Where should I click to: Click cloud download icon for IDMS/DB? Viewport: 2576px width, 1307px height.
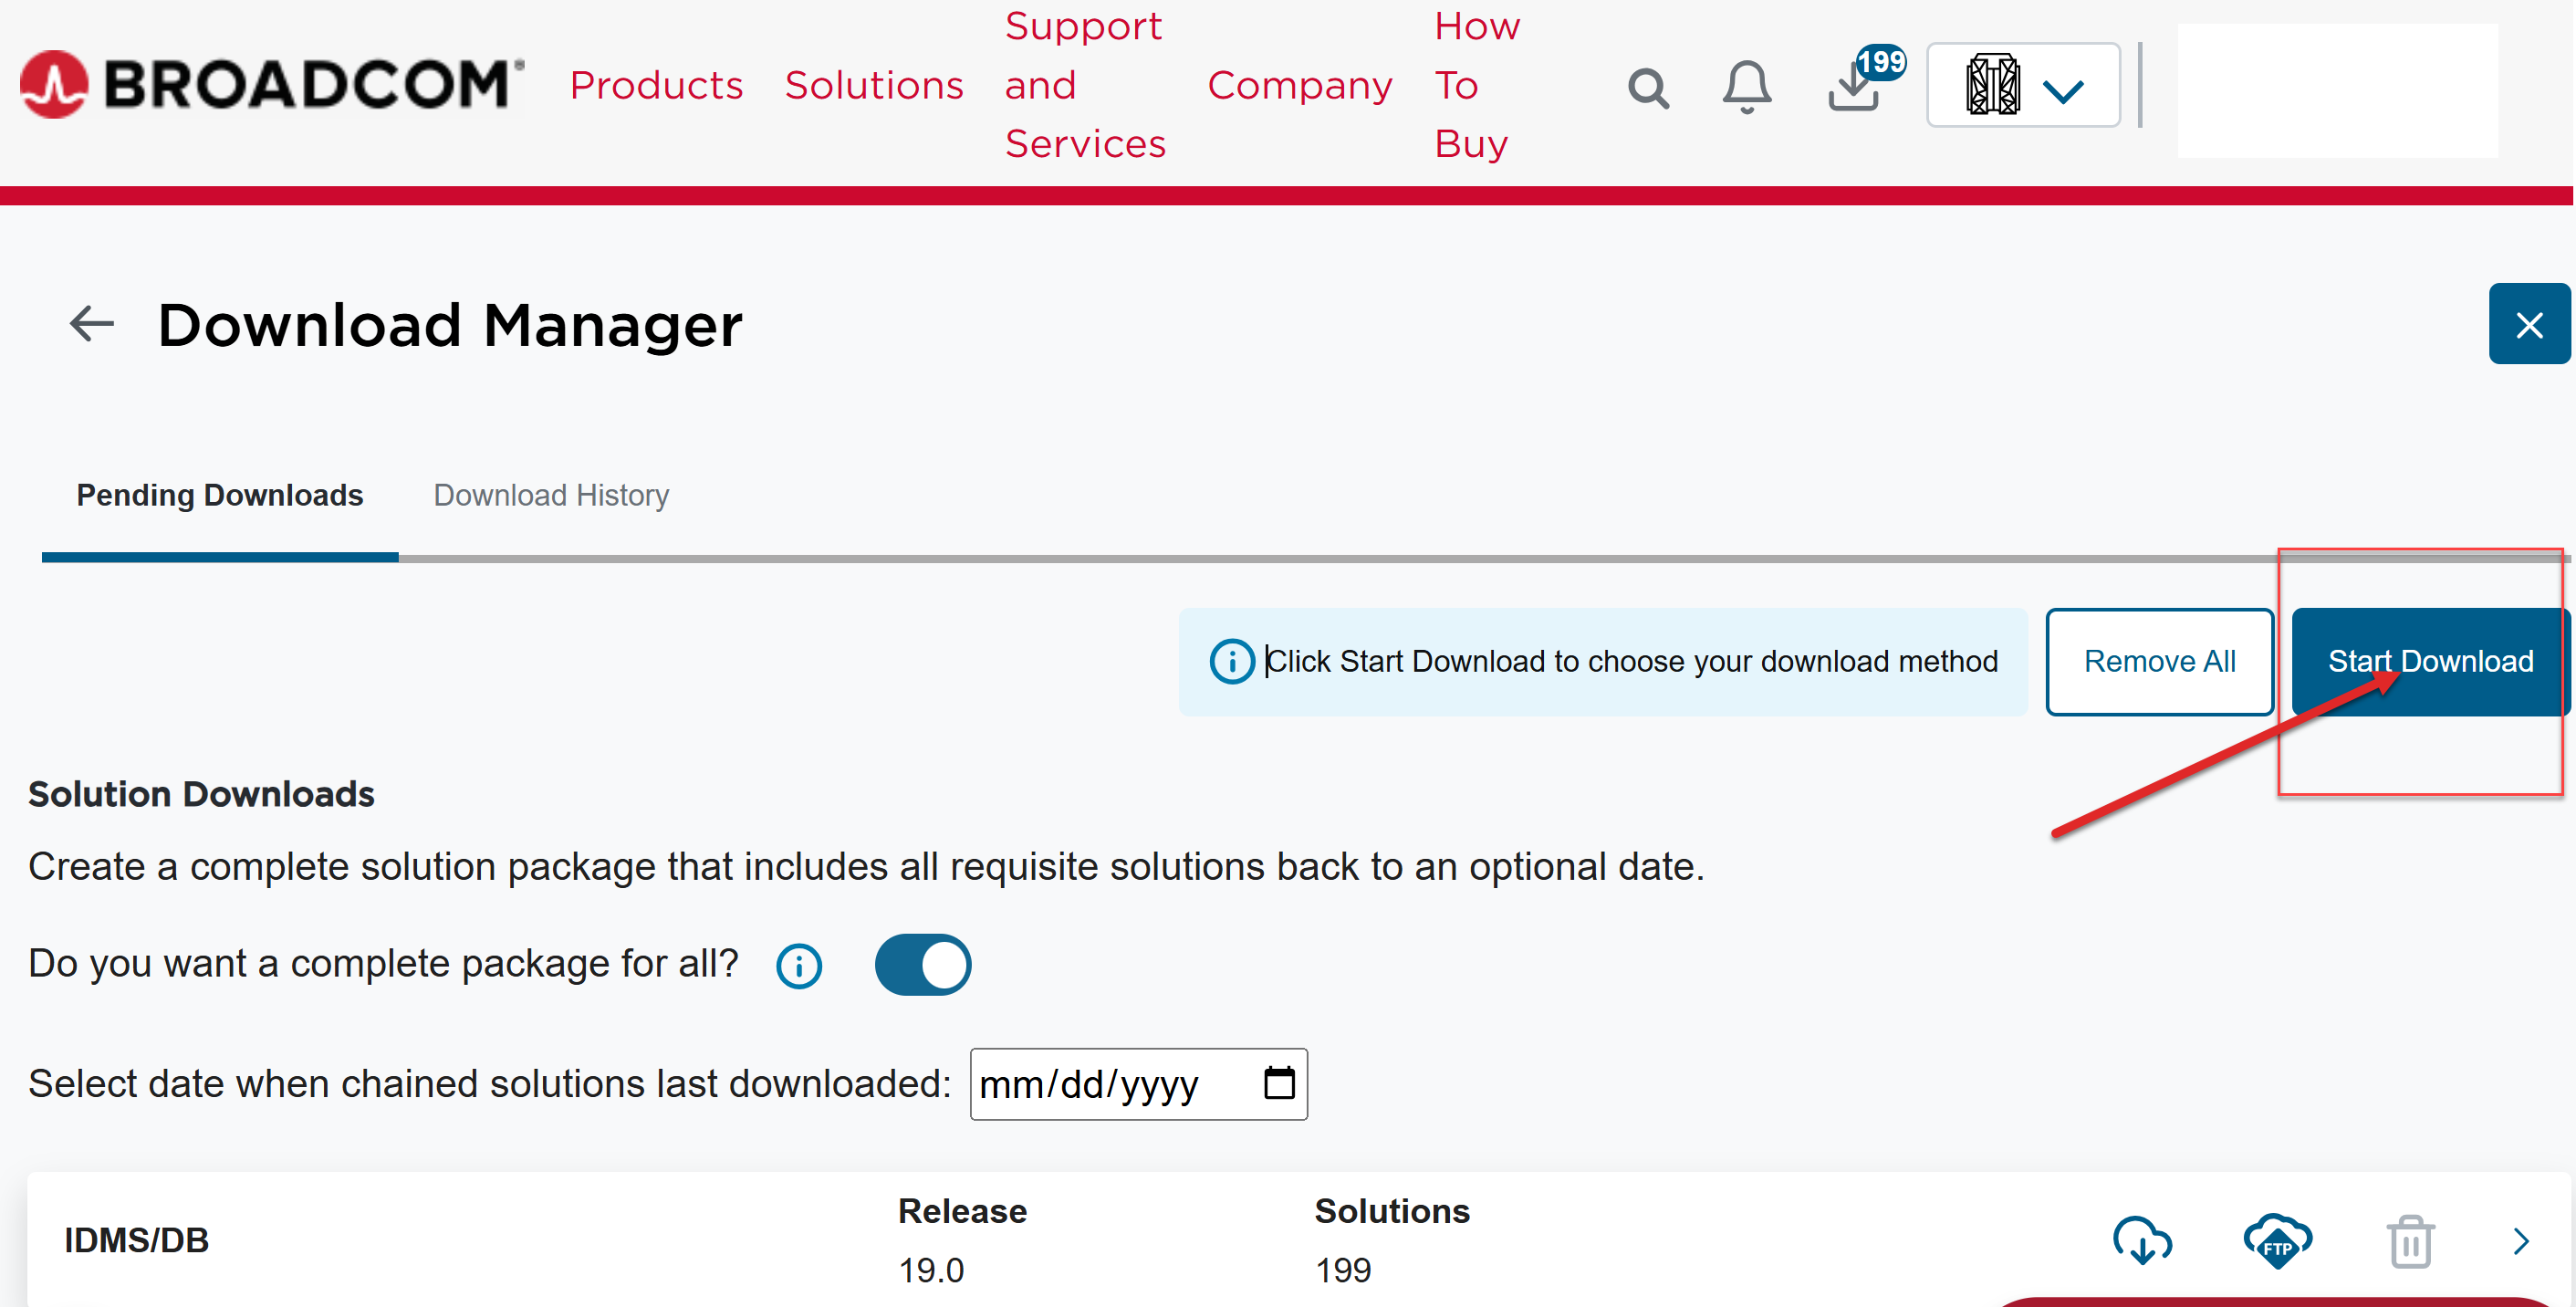pos(2141,1240)
